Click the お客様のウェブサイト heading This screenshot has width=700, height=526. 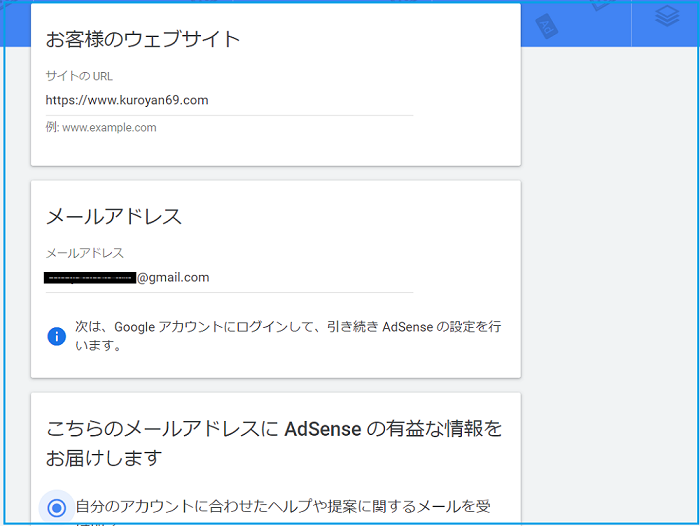143,39
